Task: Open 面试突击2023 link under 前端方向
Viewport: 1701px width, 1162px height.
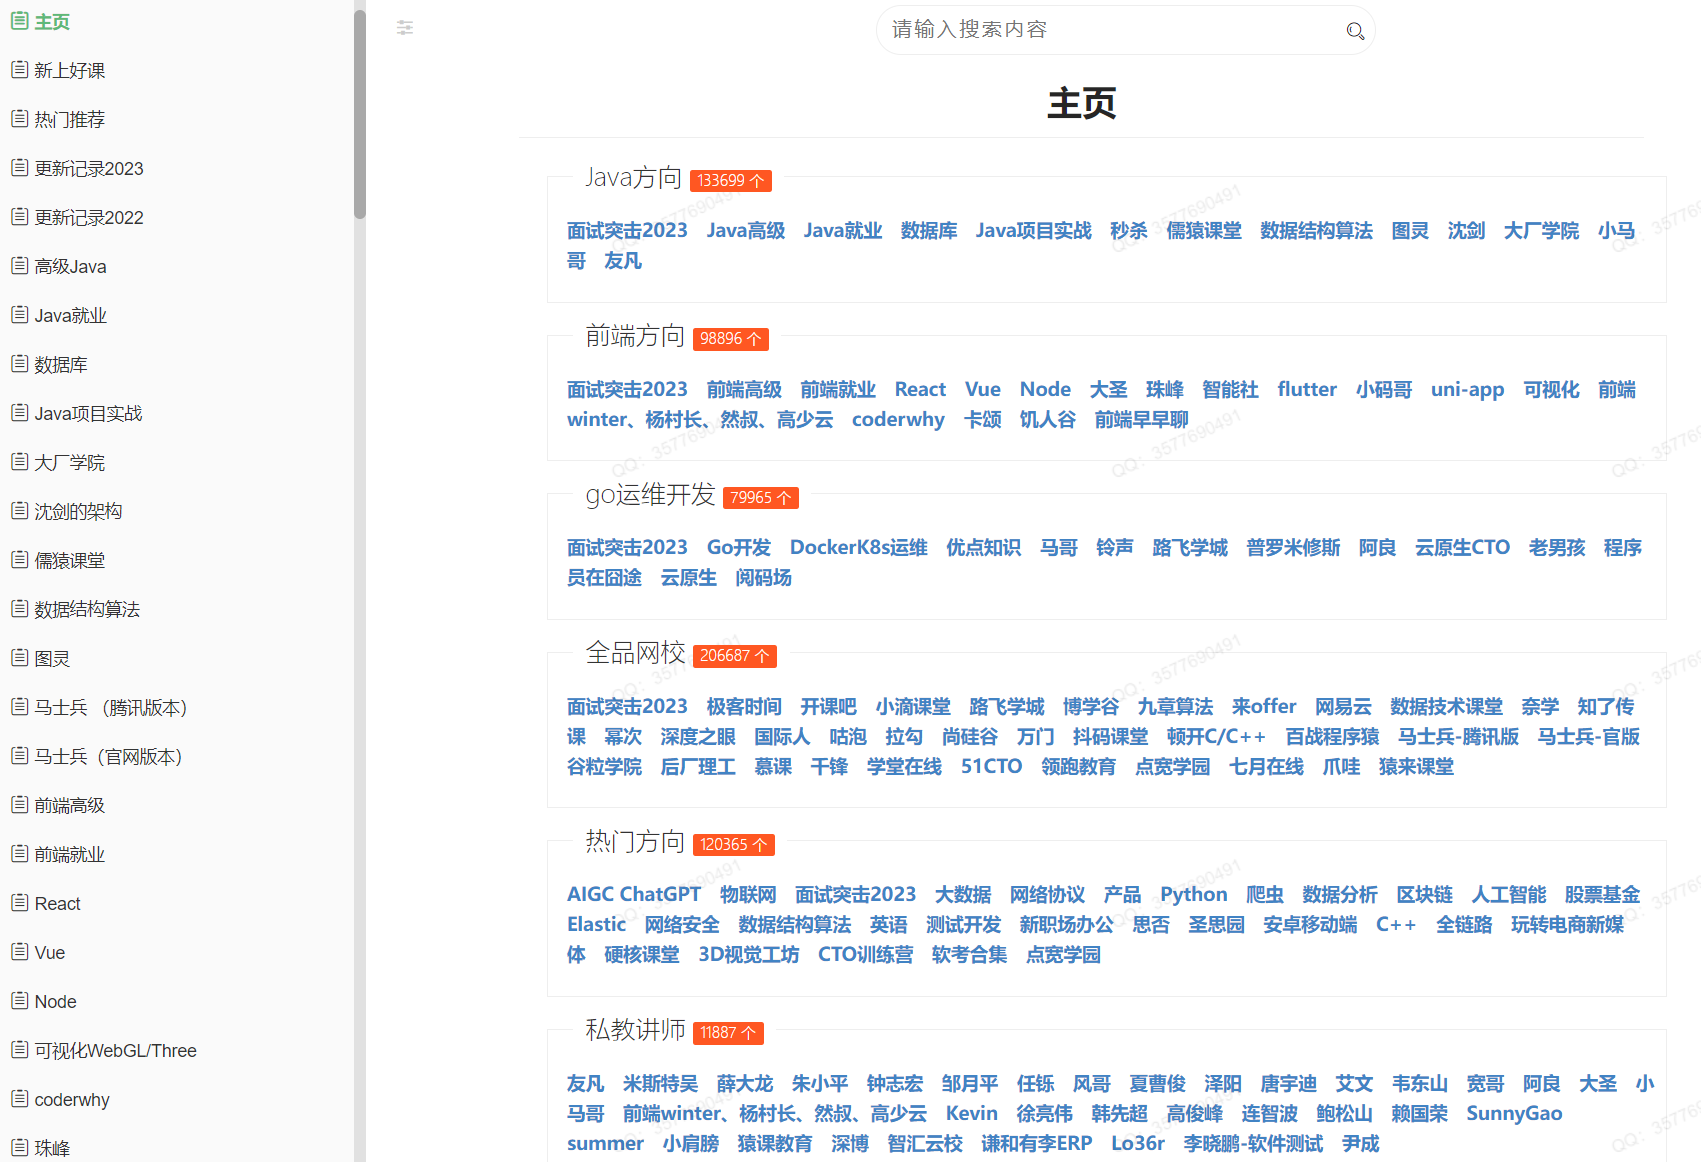Action: pos(627,390)
